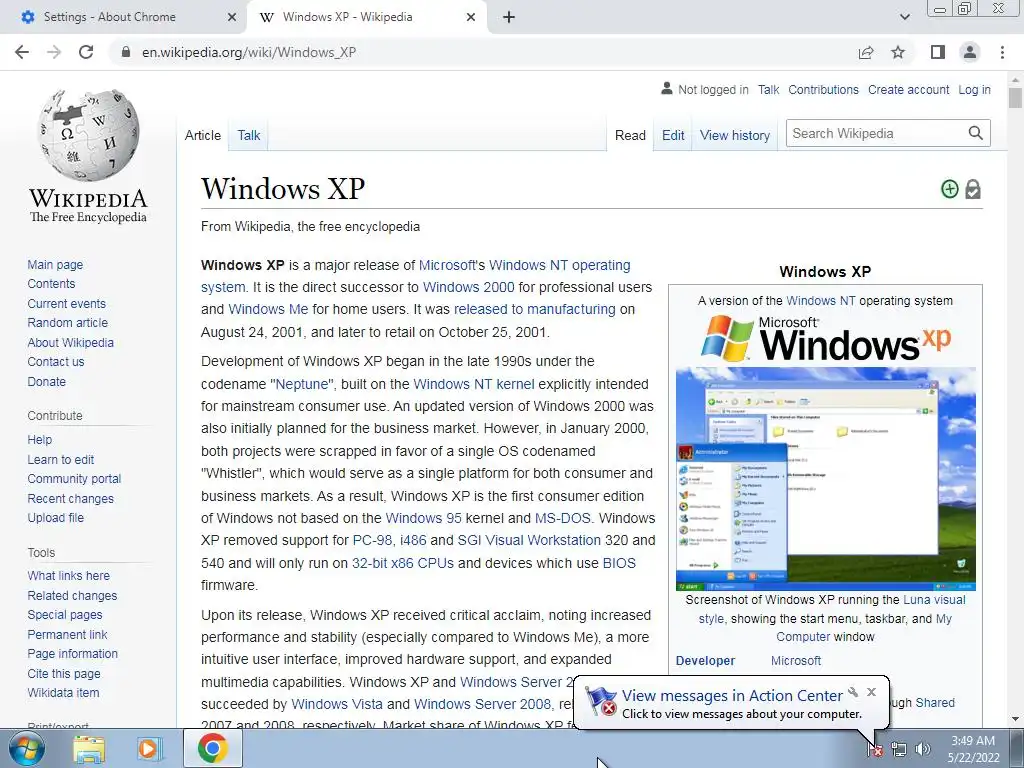Click the Not logged in user icon
Screen dimensions: 1024x768
(667, 88)
